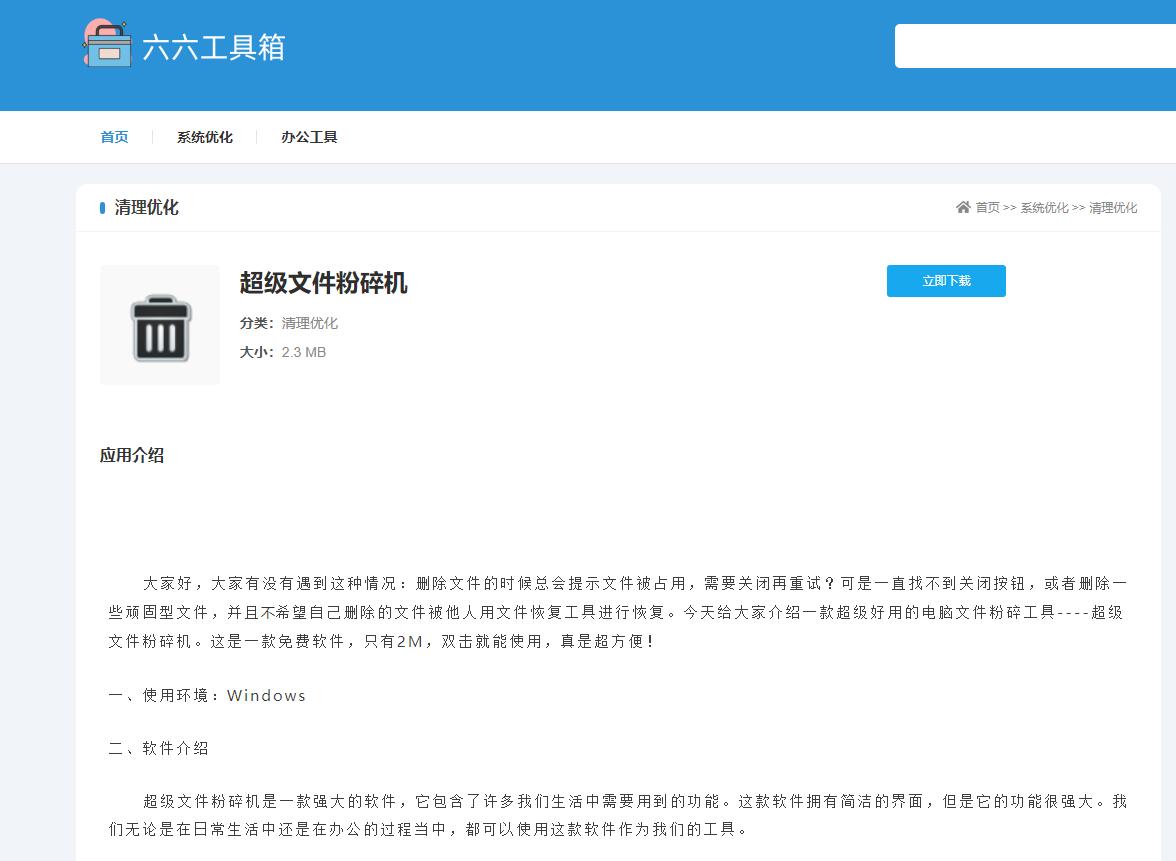The height and width of the screenshot is (861, 1176).
Task: Click the 立即下载 download button
Action: pyautogui.click(x=945, y=281)
